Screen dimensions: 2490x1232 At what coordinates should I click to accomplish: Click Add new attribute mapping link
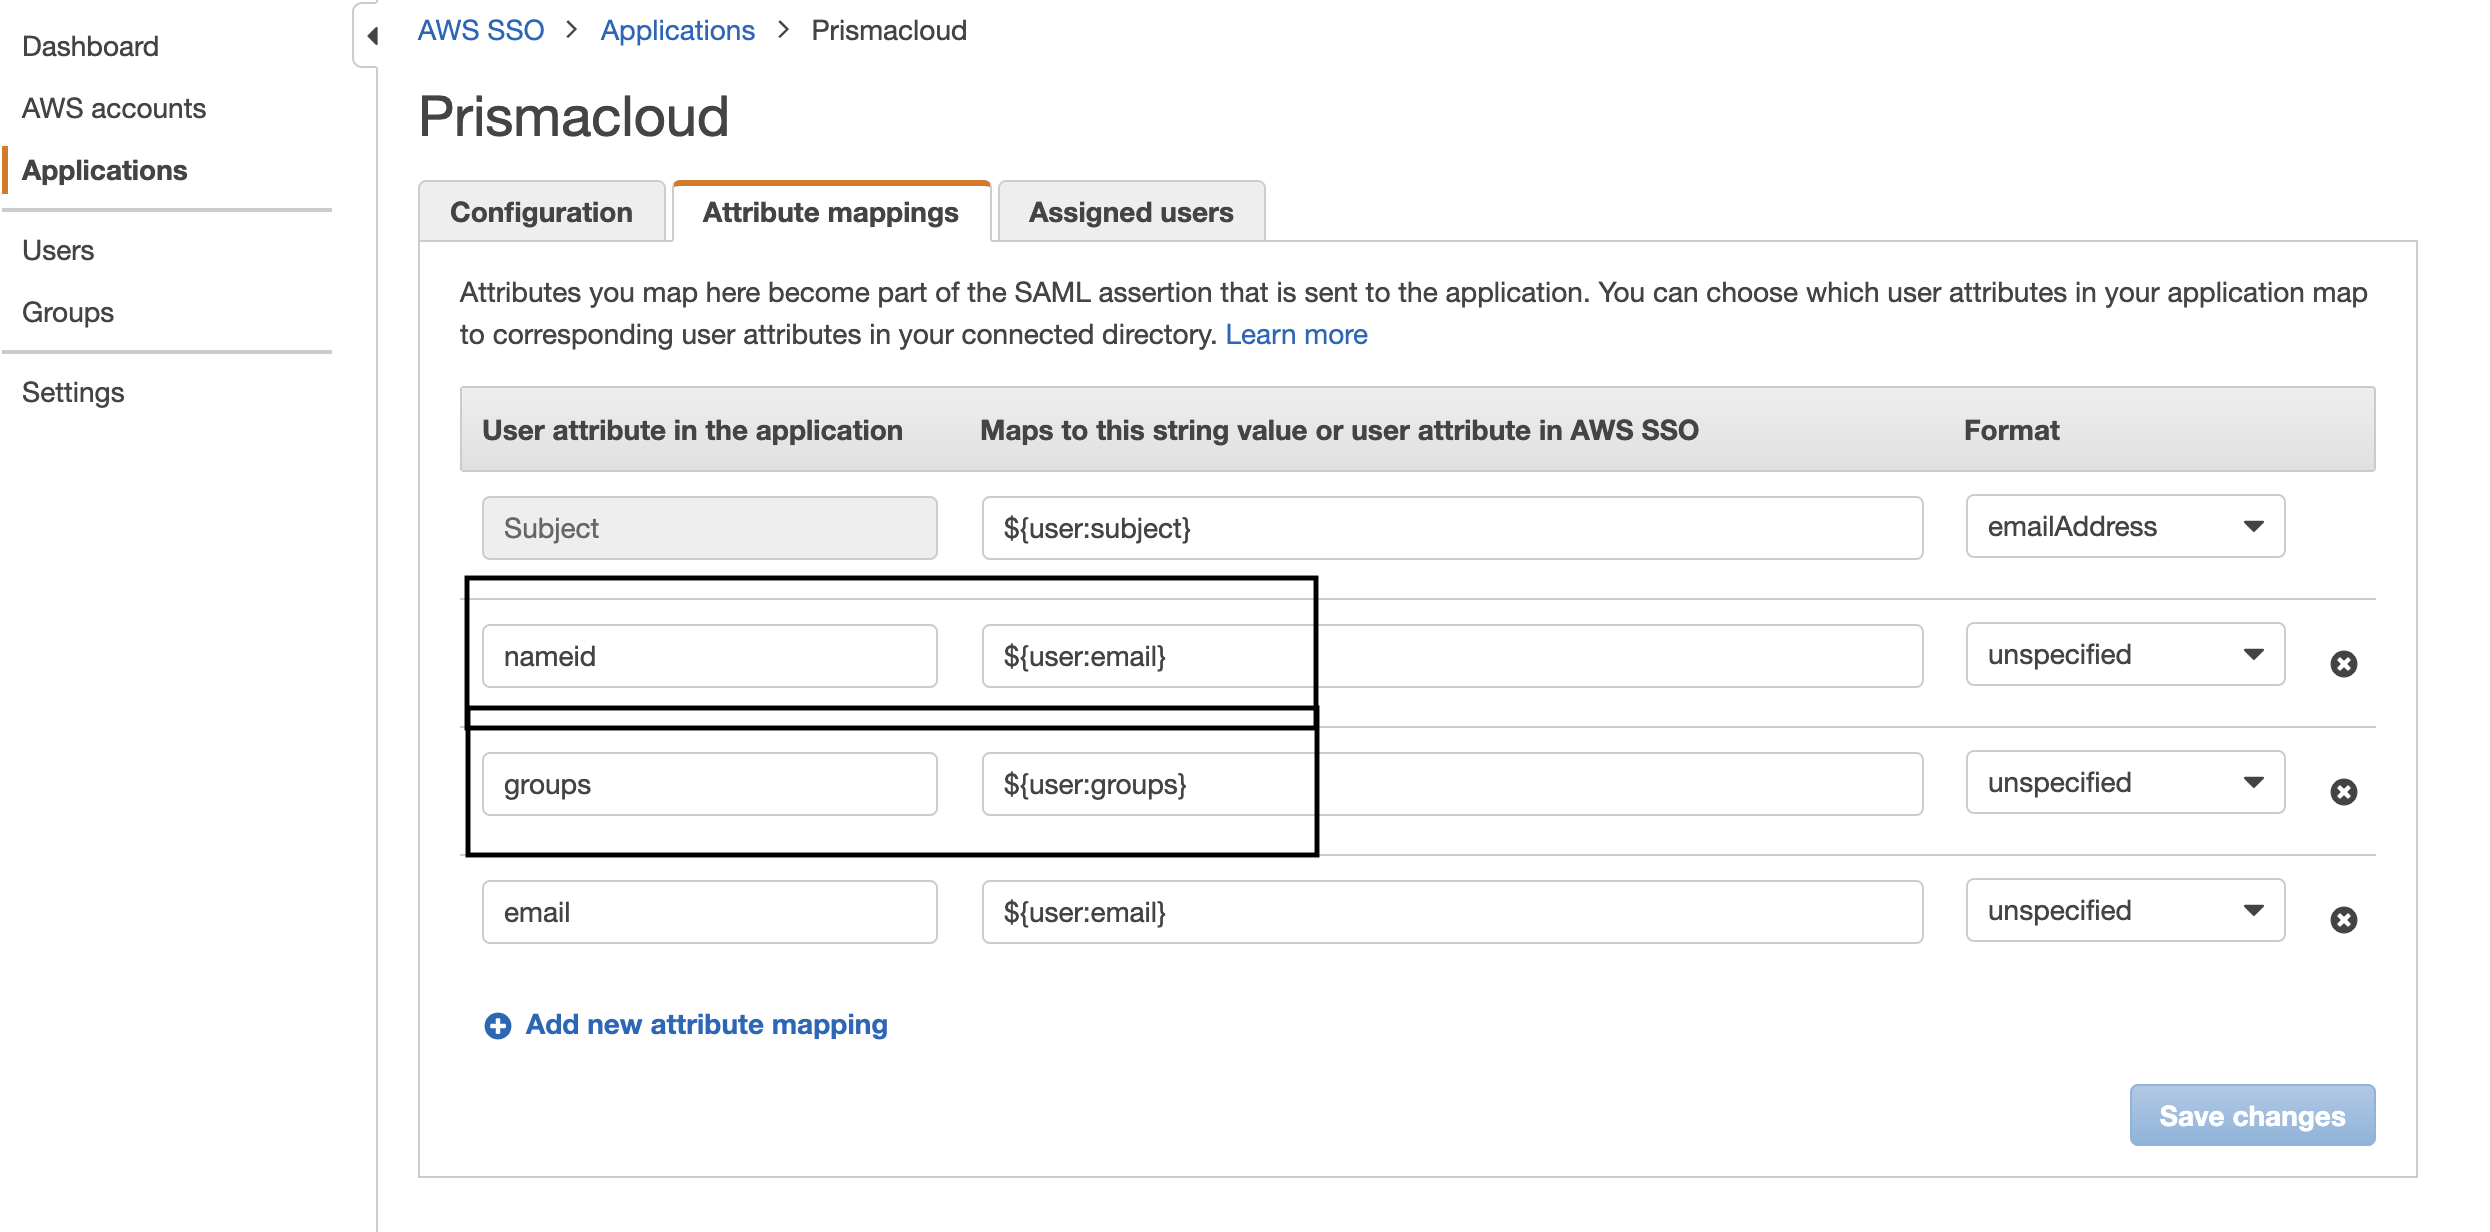(706, 1025)
